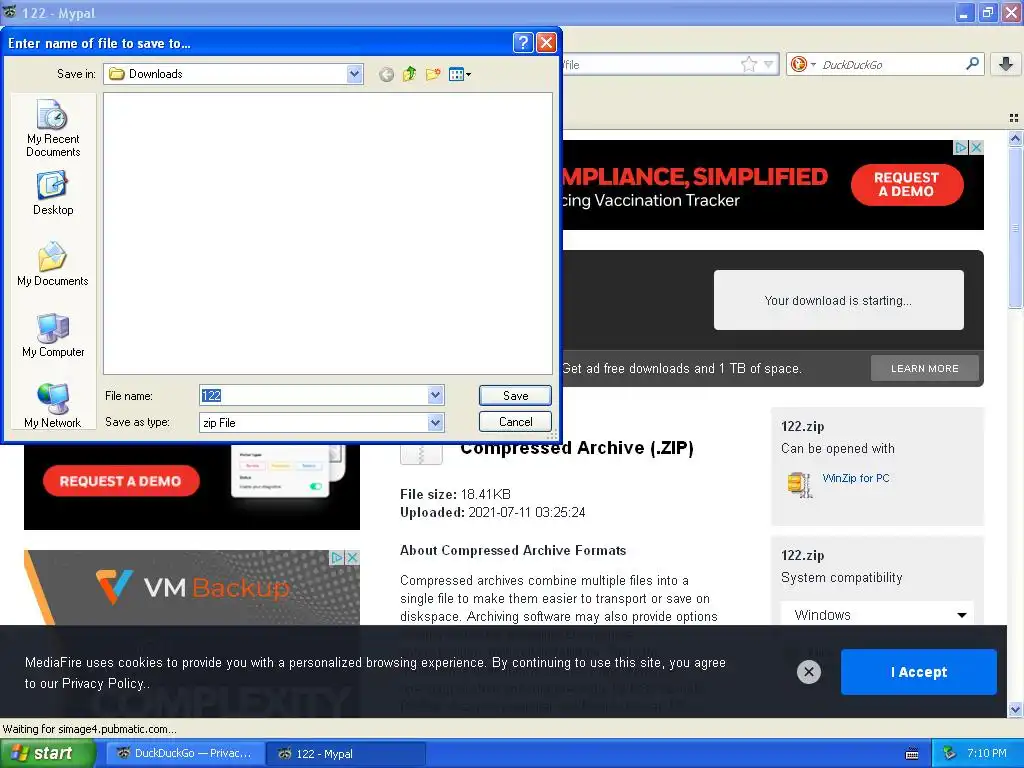This screenshot has height=768, width=1024.
Task: Go up one folder level
Action: tap(409, 74)
